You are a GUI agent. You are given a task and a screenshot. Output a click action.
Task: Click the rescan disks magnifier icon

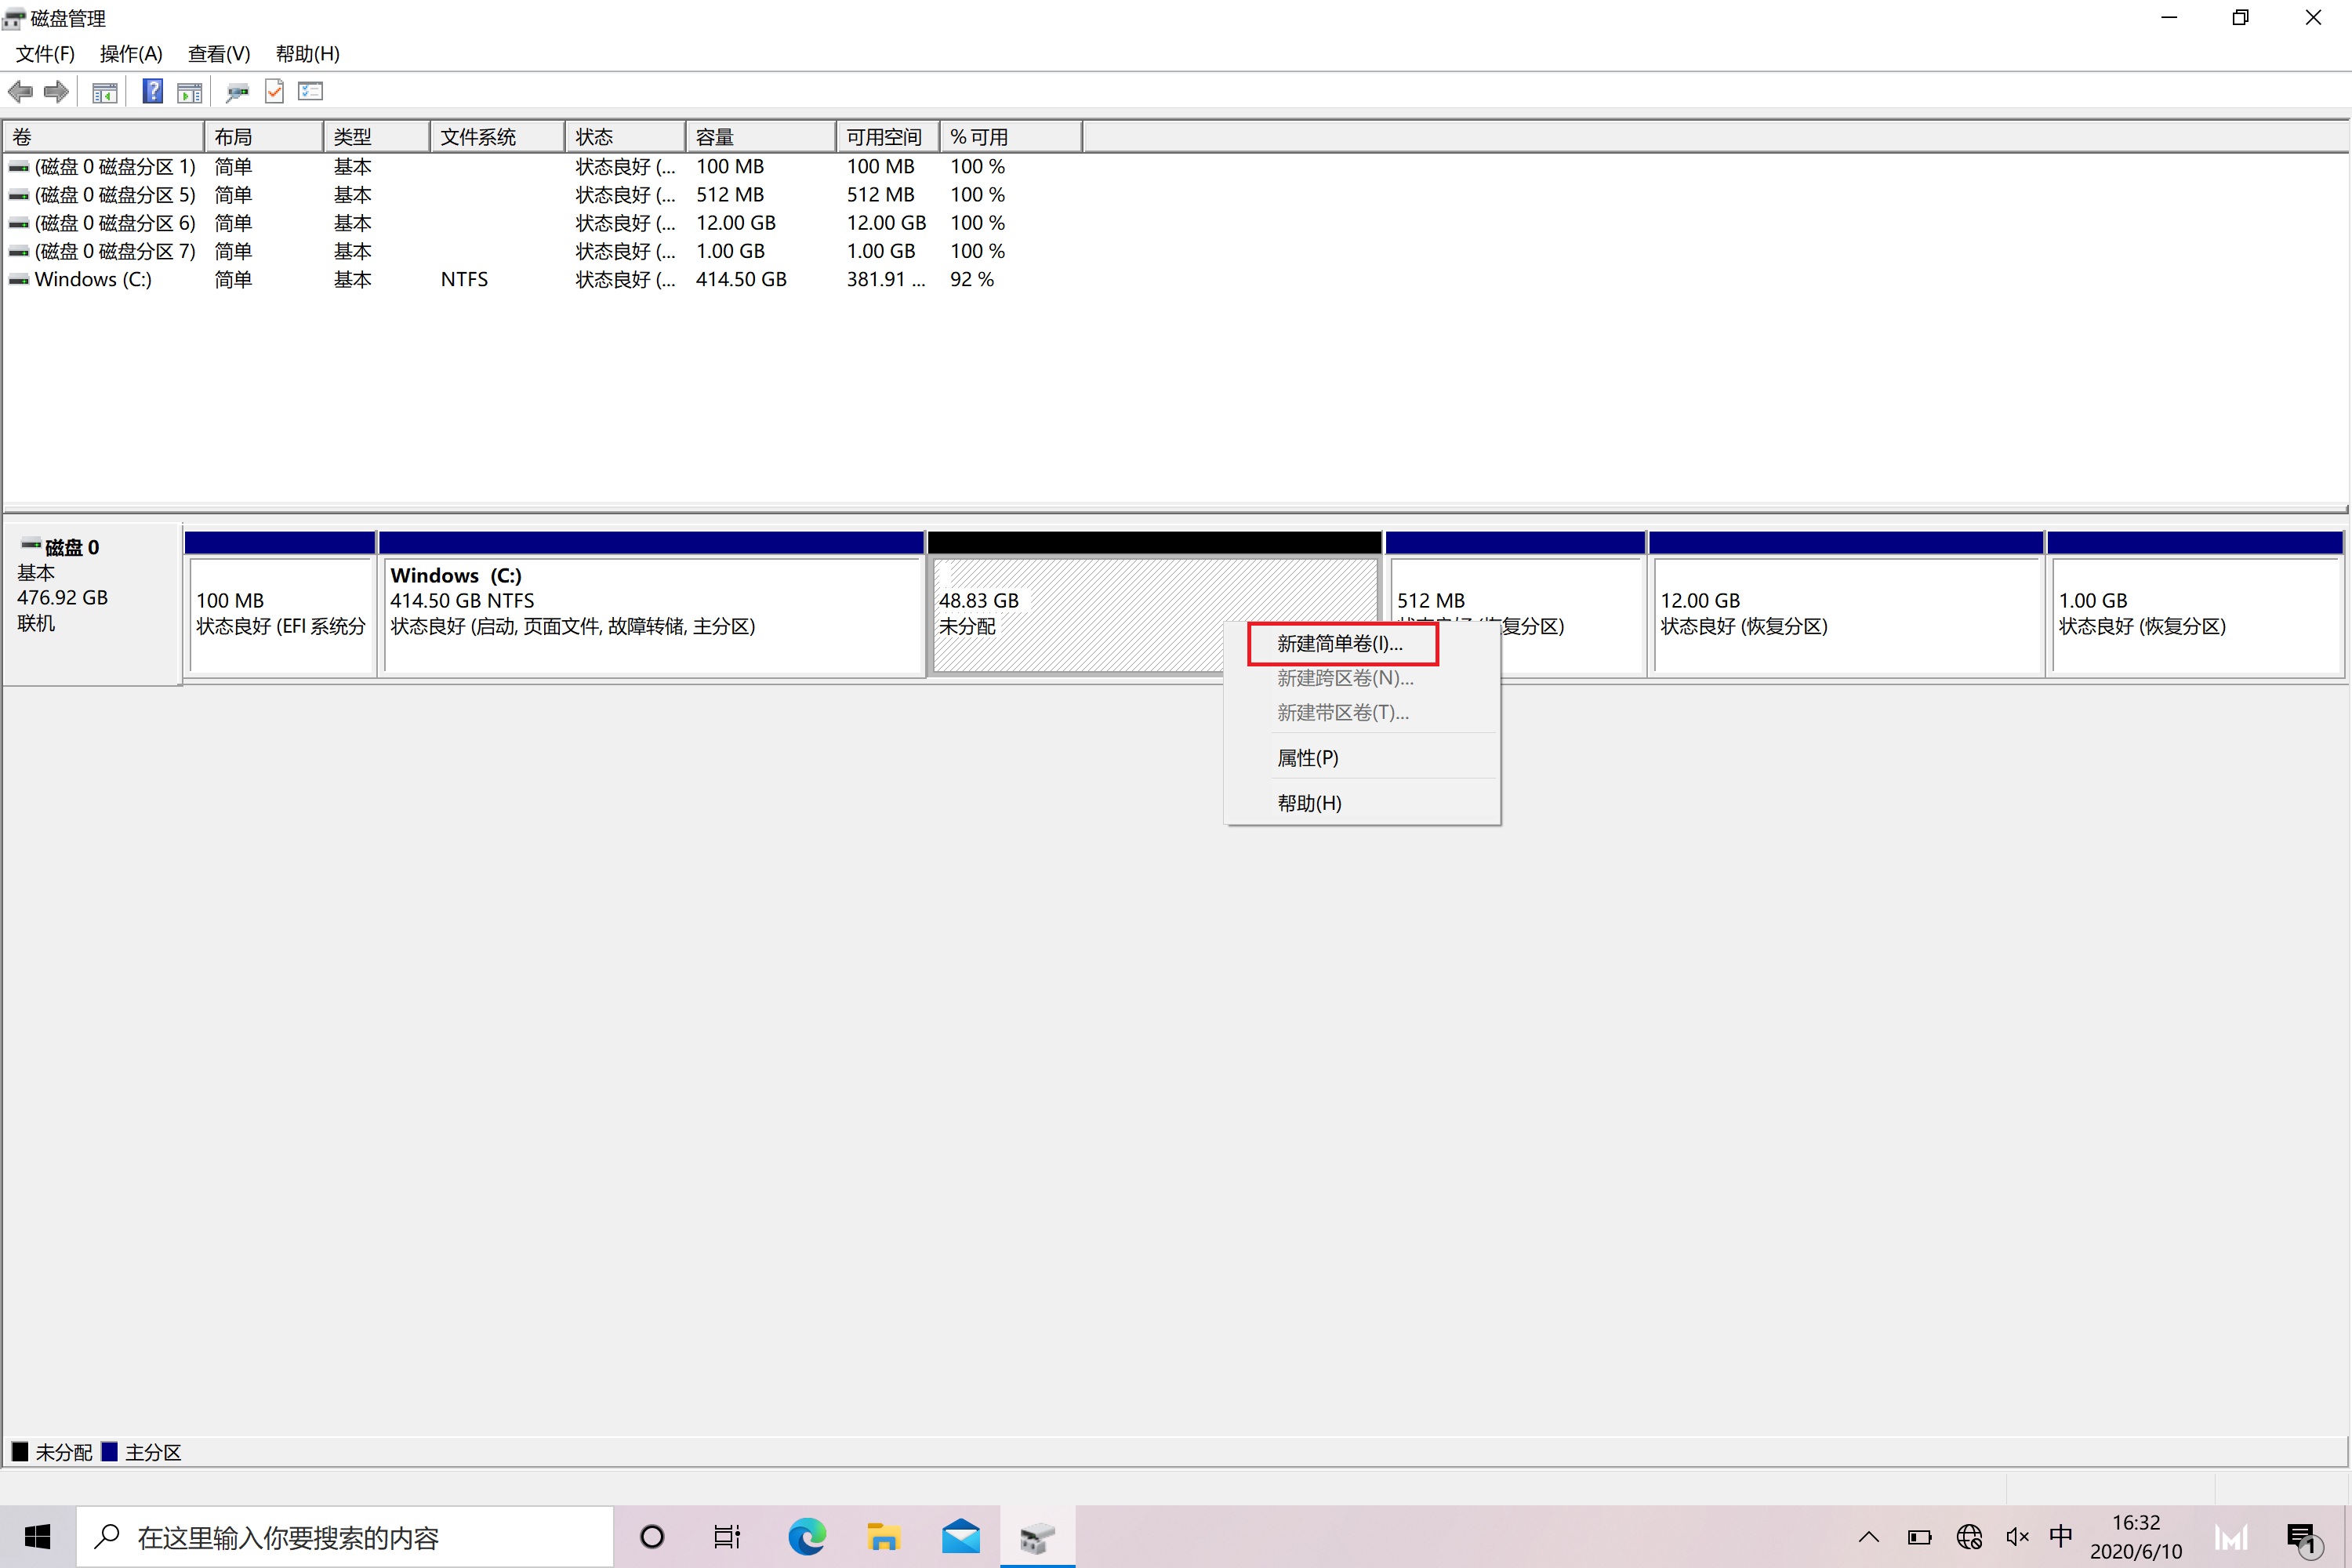237,92
